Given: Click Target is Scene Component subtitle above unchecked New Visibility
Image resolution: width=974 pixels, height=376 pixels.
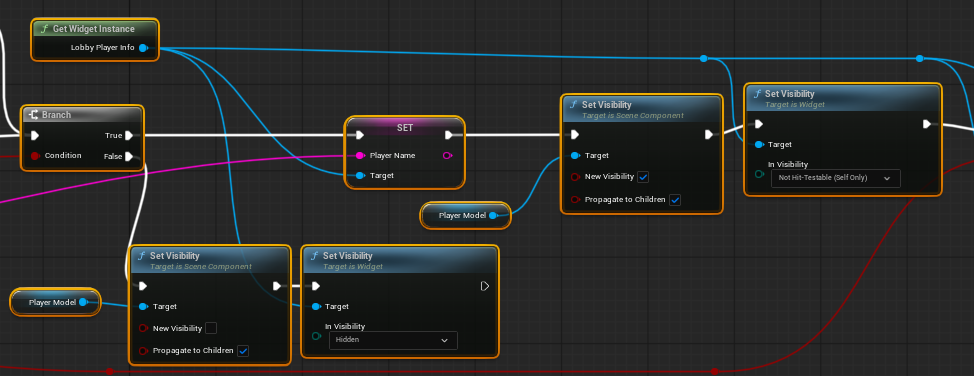Looking at the screenshot, I should (x=201, y=267).
